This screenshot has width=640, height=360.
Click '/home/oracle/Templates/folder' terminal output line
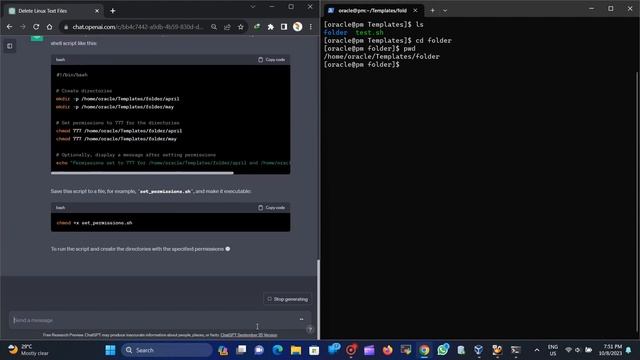coord(382,56)
